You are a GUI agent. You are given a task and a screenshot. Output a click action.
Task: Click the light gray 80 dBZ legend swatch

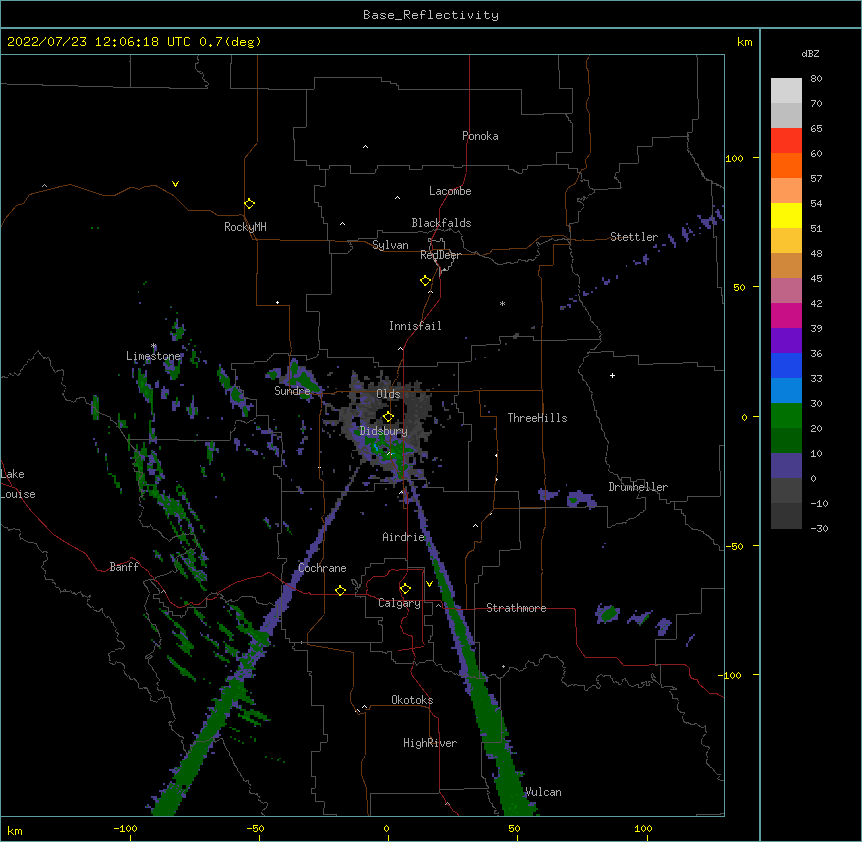pyautogui.click(x=786, y=91)
